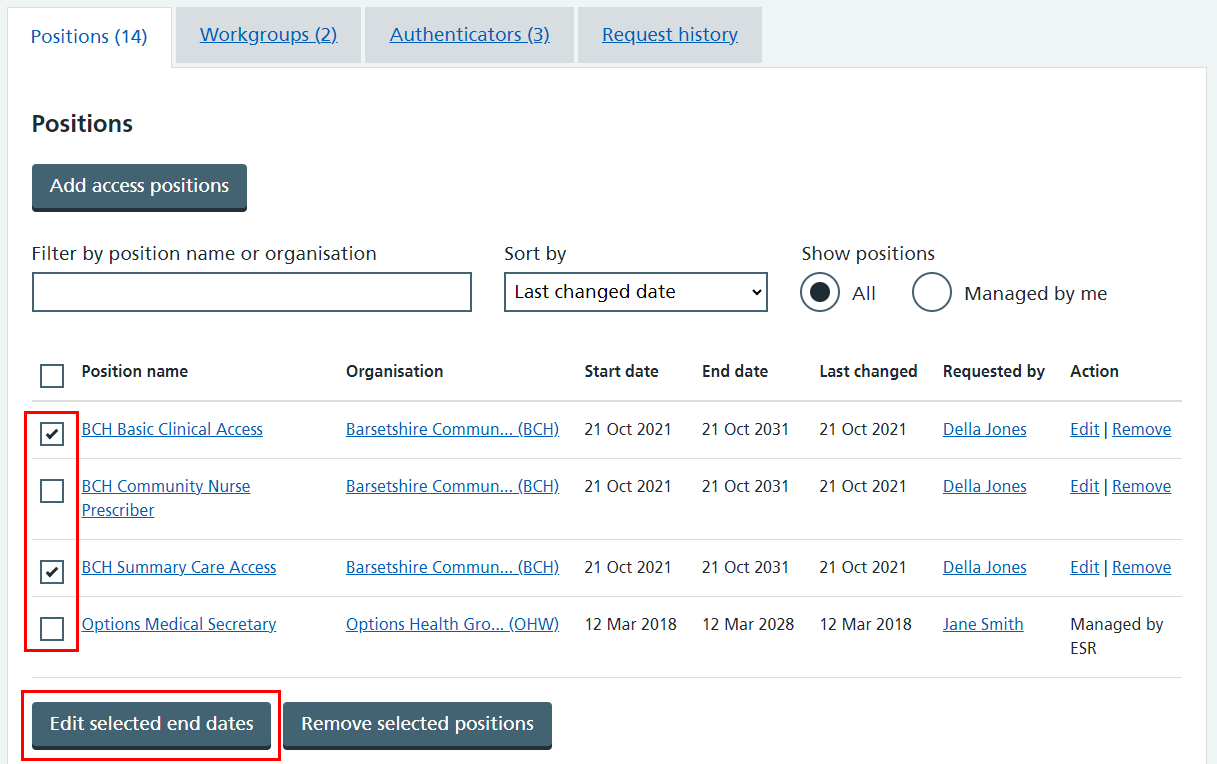Open organisation link for BCH Summary Care Access

452,567
